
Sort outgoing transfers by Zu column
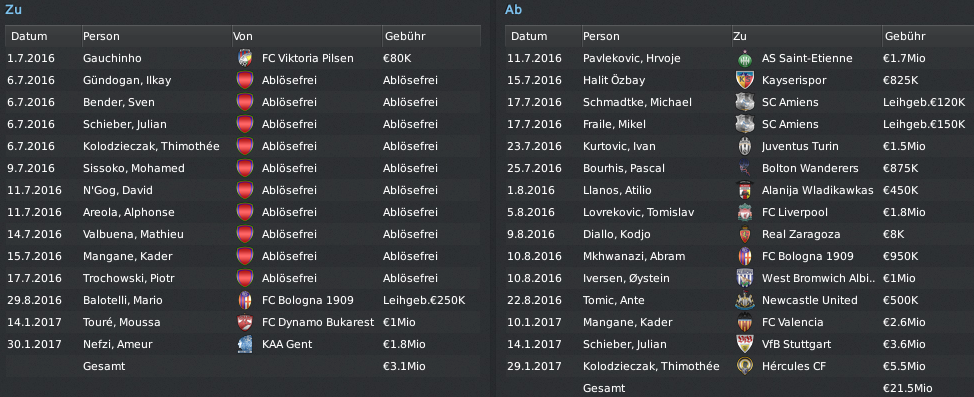coord(807,36)
